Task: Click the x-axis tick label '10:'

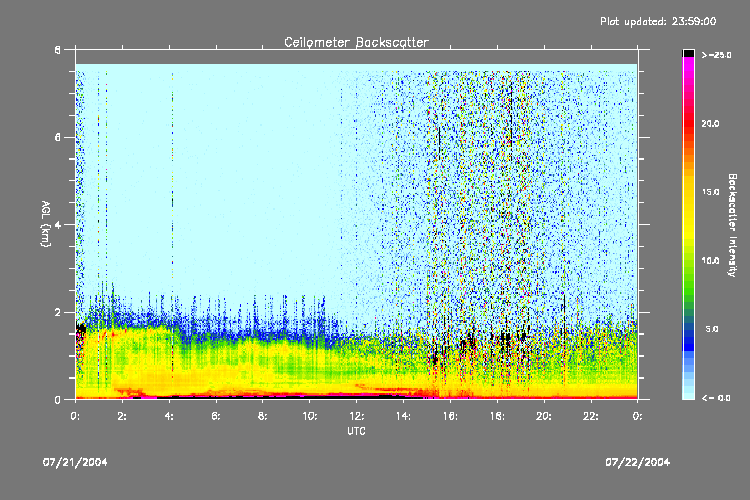Action: click(310, 416)
